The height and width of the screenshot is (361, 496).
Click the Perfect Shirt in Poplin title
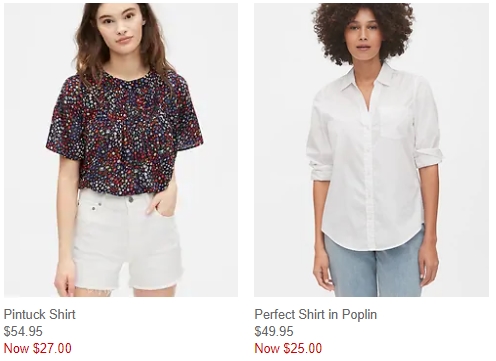(x=316, y=314)
